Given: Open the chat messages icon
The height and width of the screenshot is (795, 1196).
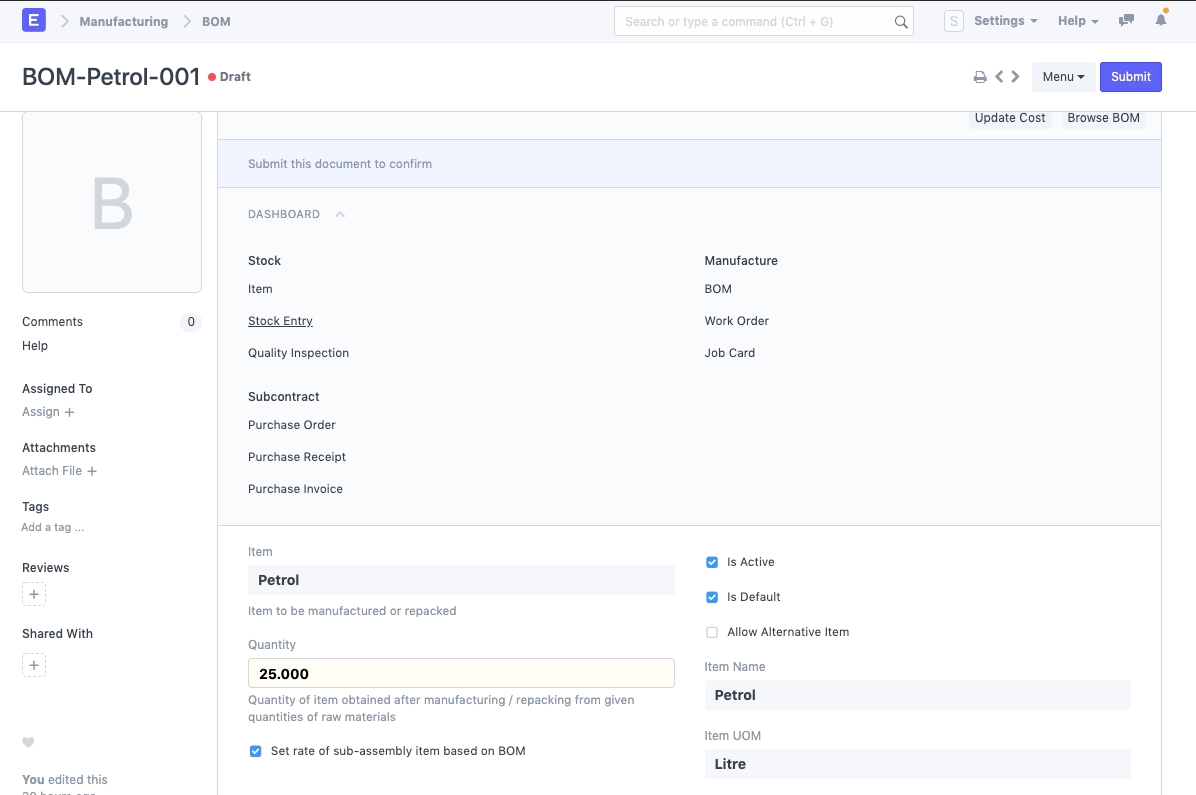Looking at the screenshot, I should pyautogui.click(x=1127, y=21).
